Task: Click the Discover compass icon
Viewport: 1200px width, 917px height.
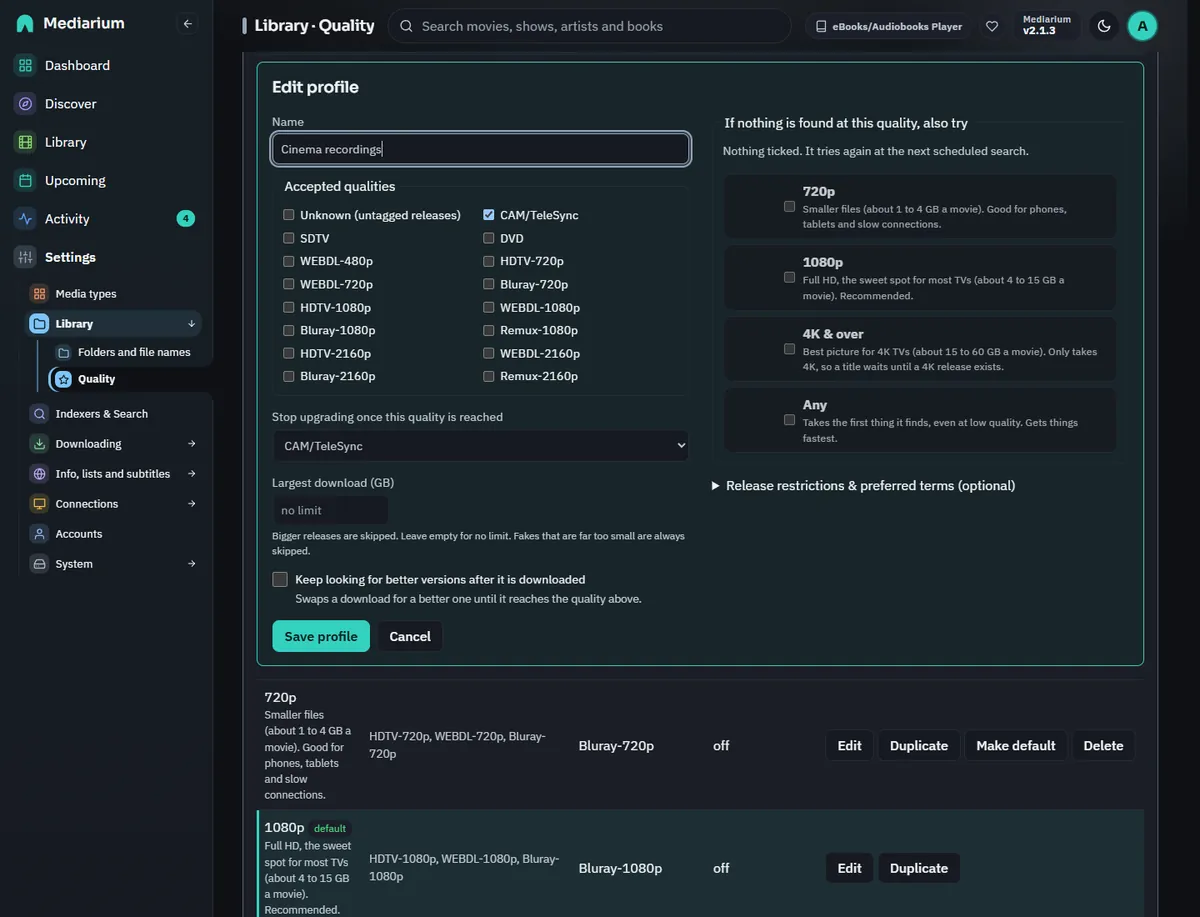Action: [x=25, y=104]
